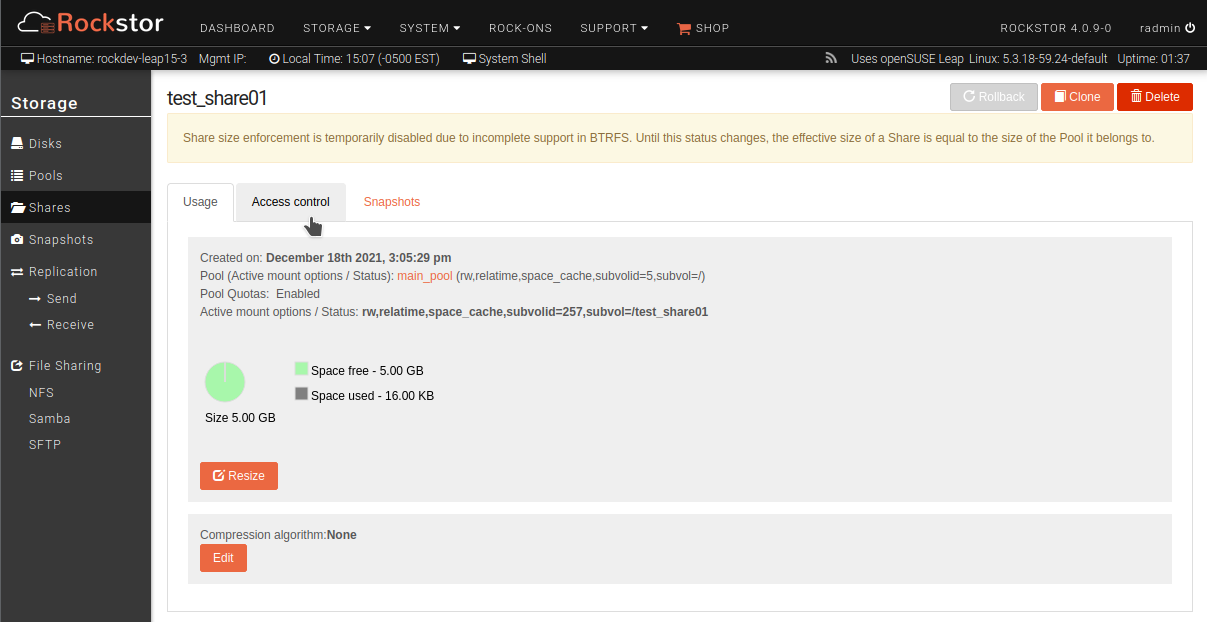The width and height of the screenshot is (1207, 622).
Task: Click the RSS feed icon in status bar
Action: pyautogui.click(x=830, y=59)
